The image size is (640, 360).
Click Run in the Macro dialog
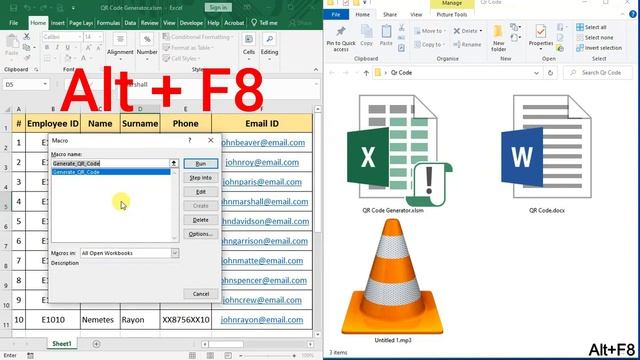coord(200,164)
